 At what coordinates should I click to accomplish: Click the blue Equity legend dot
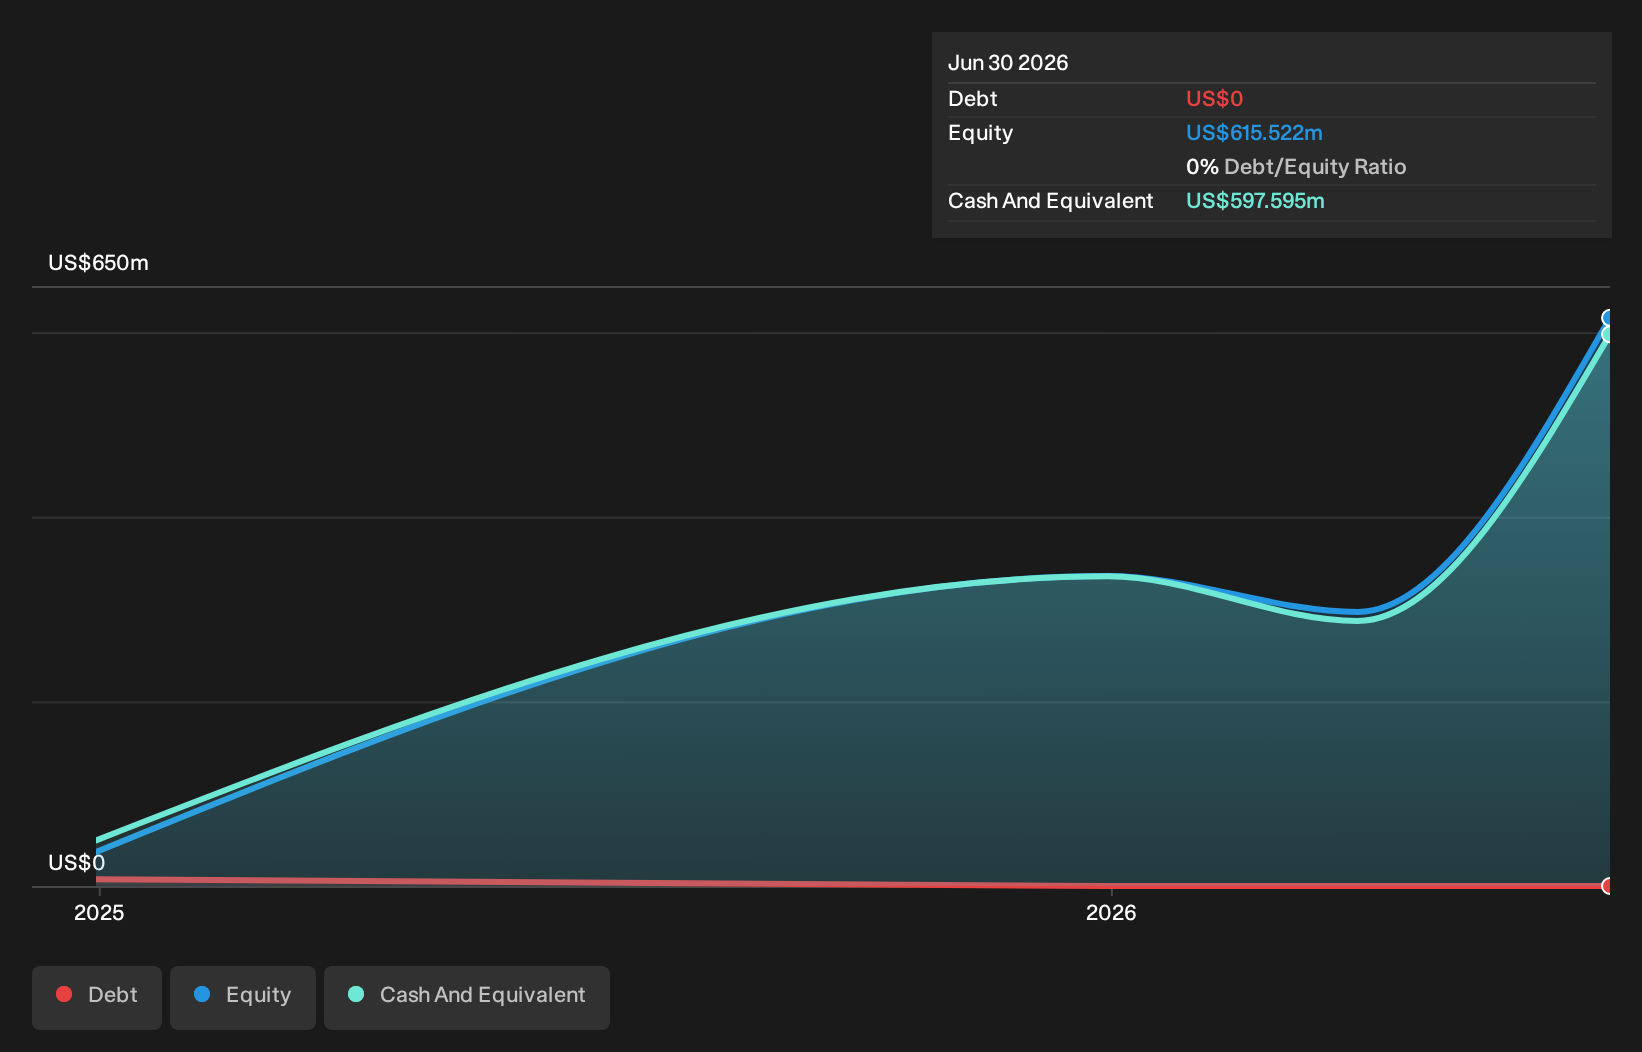[x=202, y=994]
